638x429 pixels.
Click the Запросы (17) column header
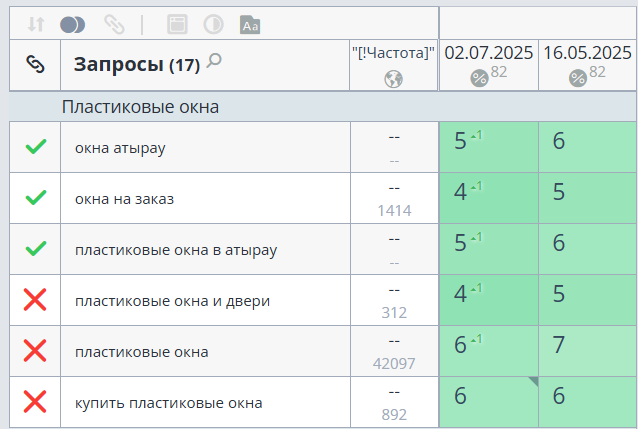[205, 65]
